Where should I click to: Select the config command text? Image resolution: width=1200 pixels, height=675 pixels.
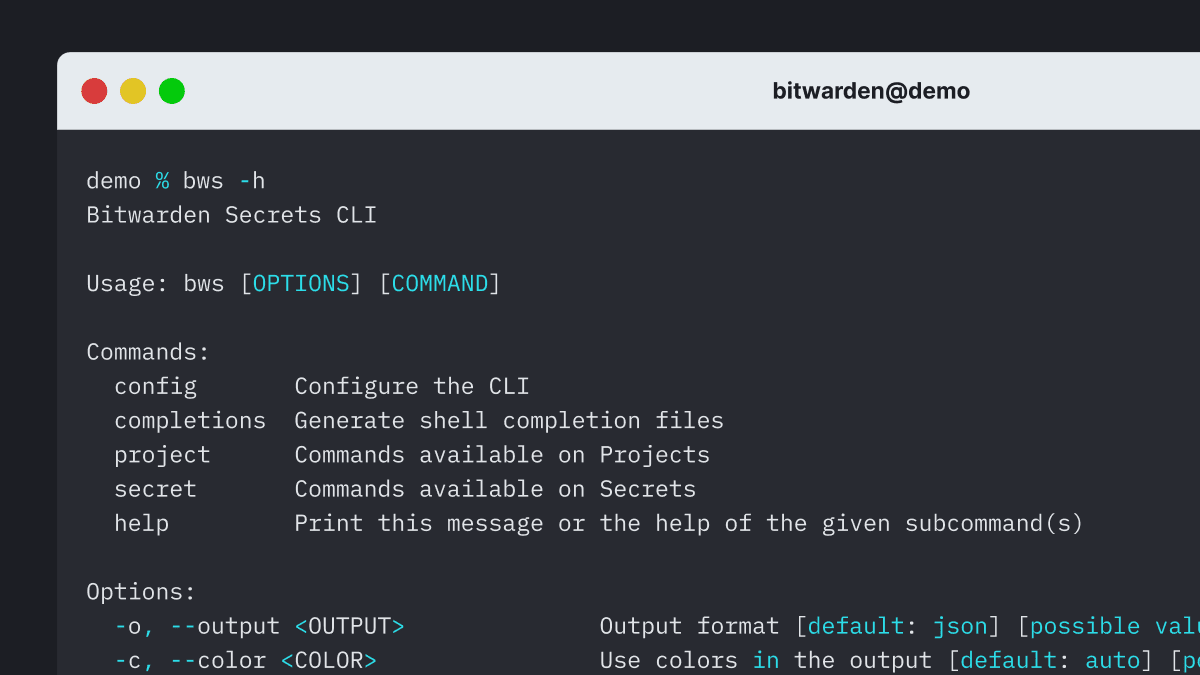pos(156,386)
